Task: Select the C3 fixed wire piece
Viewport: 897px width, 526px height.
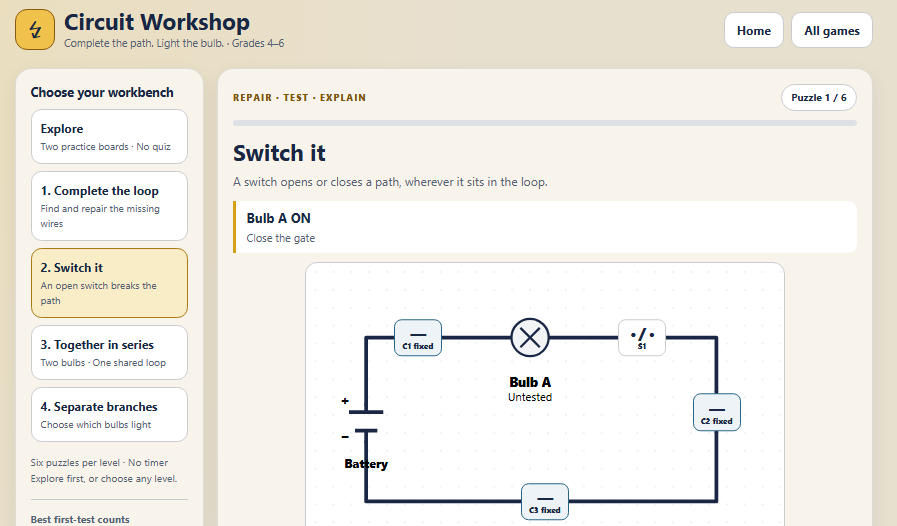Action: [x=545, y=502]
